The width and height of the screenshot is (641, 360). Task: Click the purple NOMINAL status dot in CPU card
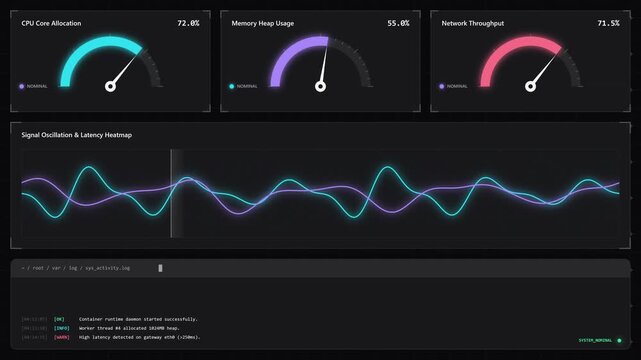tap(22, 86)
